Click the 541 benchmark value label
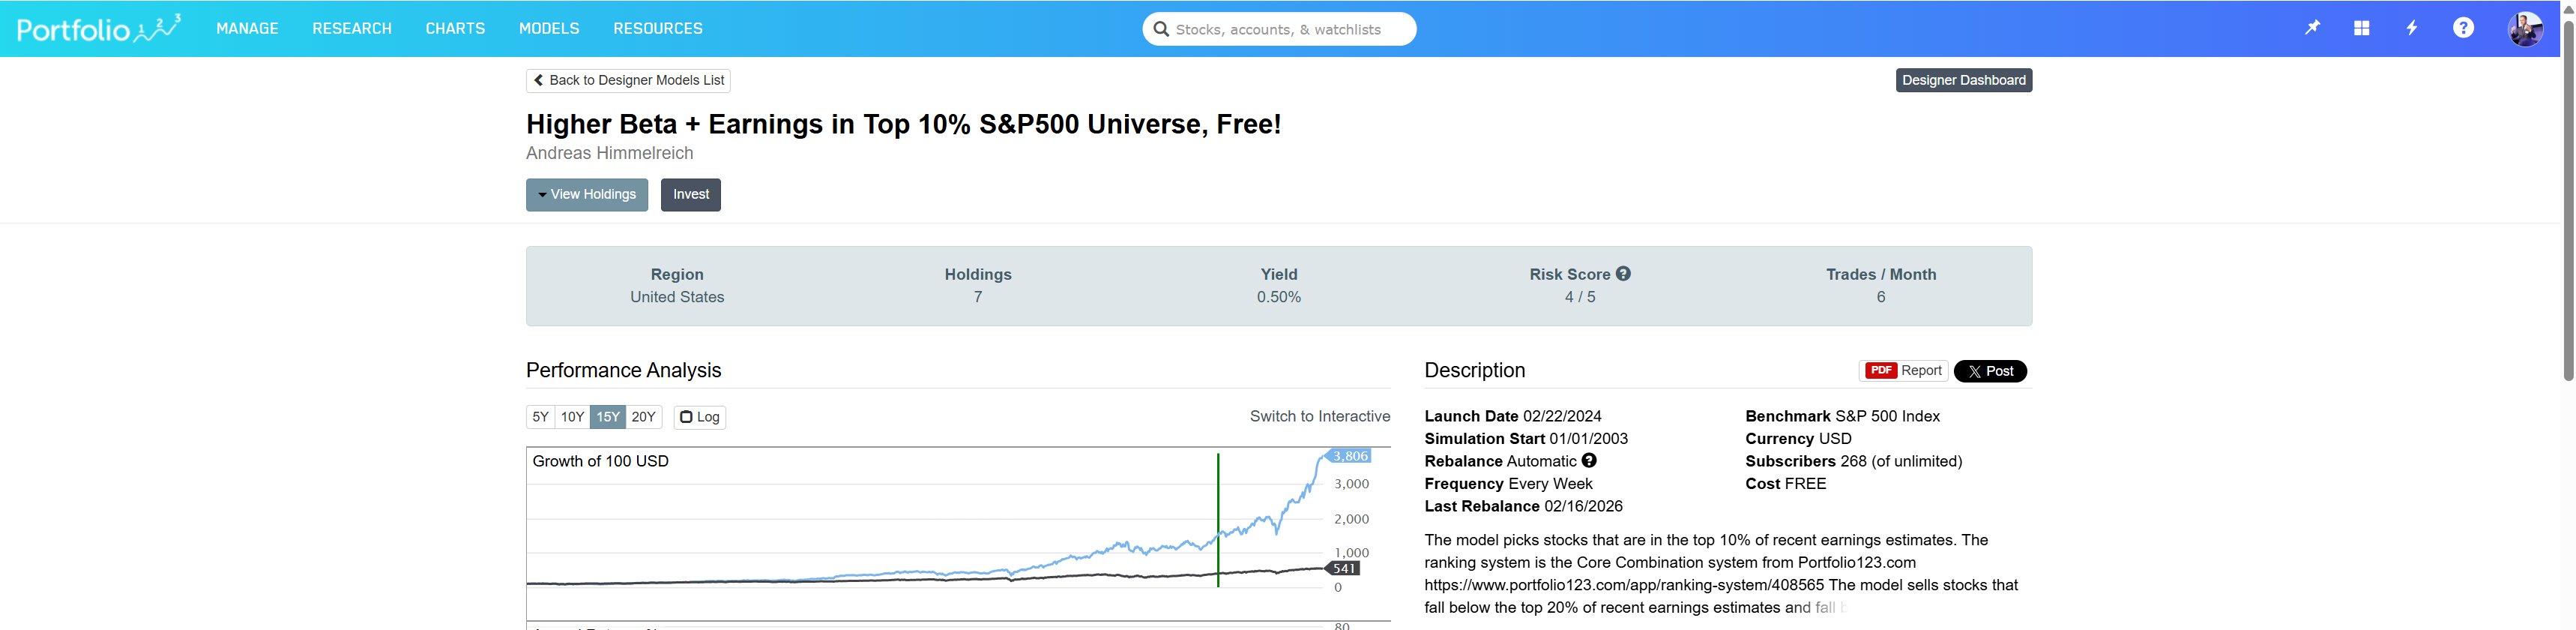This screenshot has height=630, width=2576. (1343, 568)
